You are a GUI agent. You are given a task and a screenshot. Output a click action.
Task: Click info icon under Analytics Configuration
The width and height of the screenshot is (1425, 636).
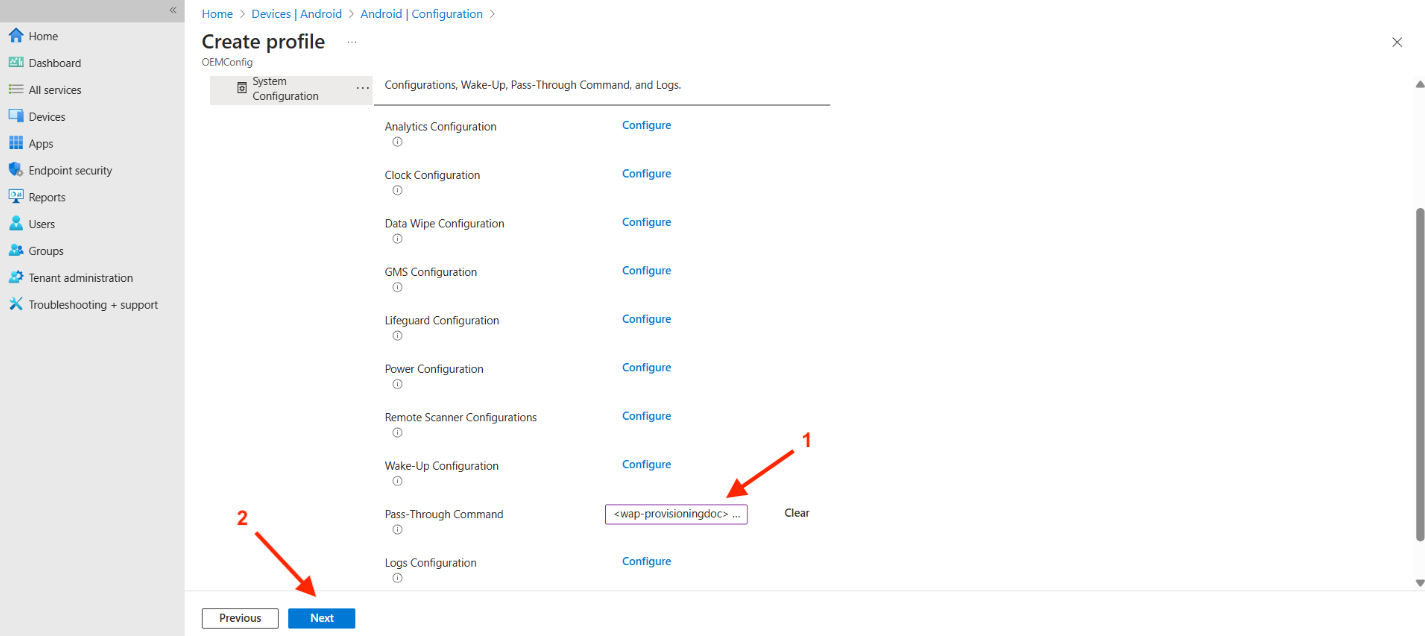[x=397, y=142]
